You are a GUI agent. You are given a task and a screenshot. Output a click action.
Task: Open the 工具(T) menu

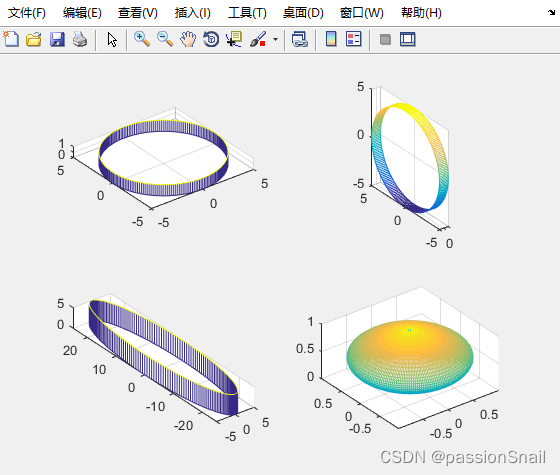pos(247,13)
